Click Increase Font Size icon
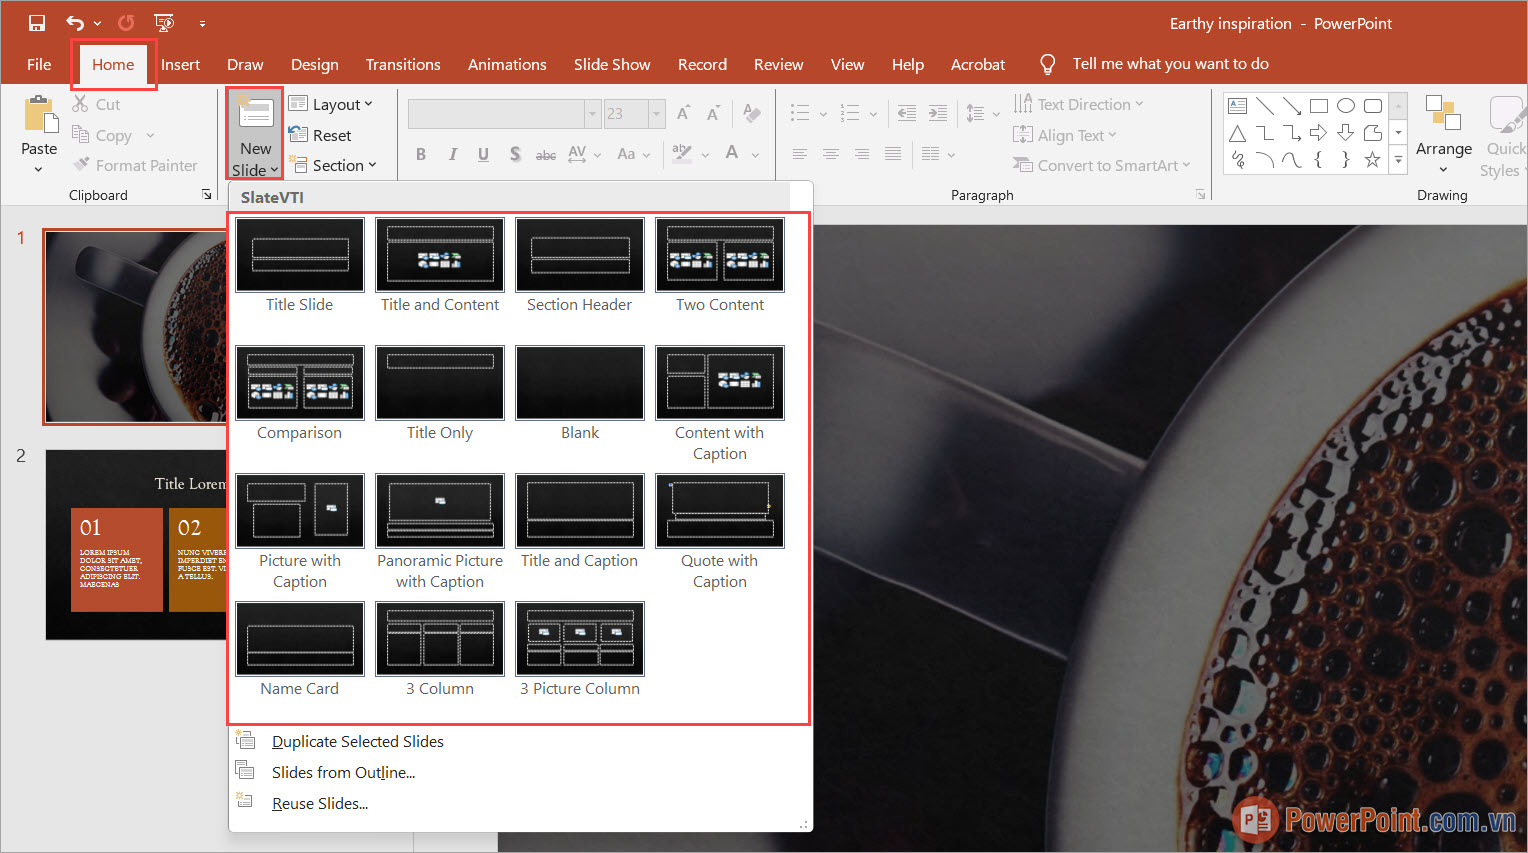 684,113
